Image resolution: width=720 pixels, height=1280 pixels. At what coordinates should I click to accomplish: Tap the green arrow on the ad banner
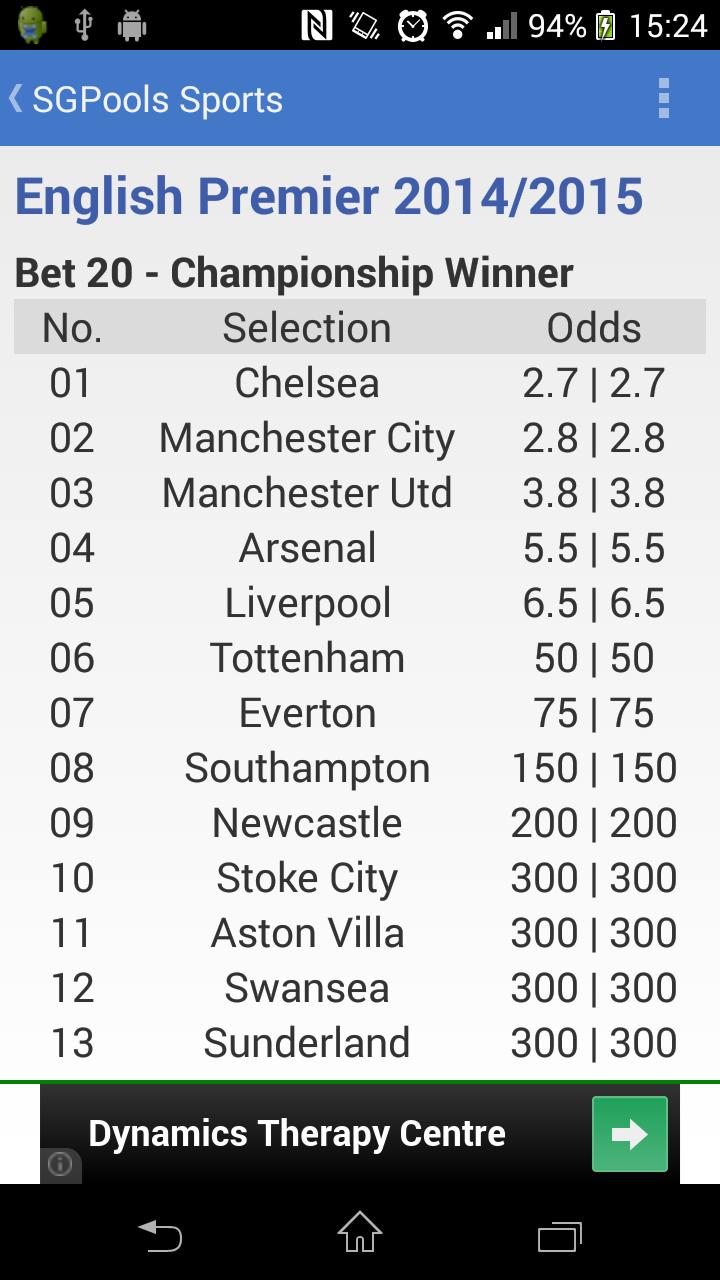[x=629, y=1133]
